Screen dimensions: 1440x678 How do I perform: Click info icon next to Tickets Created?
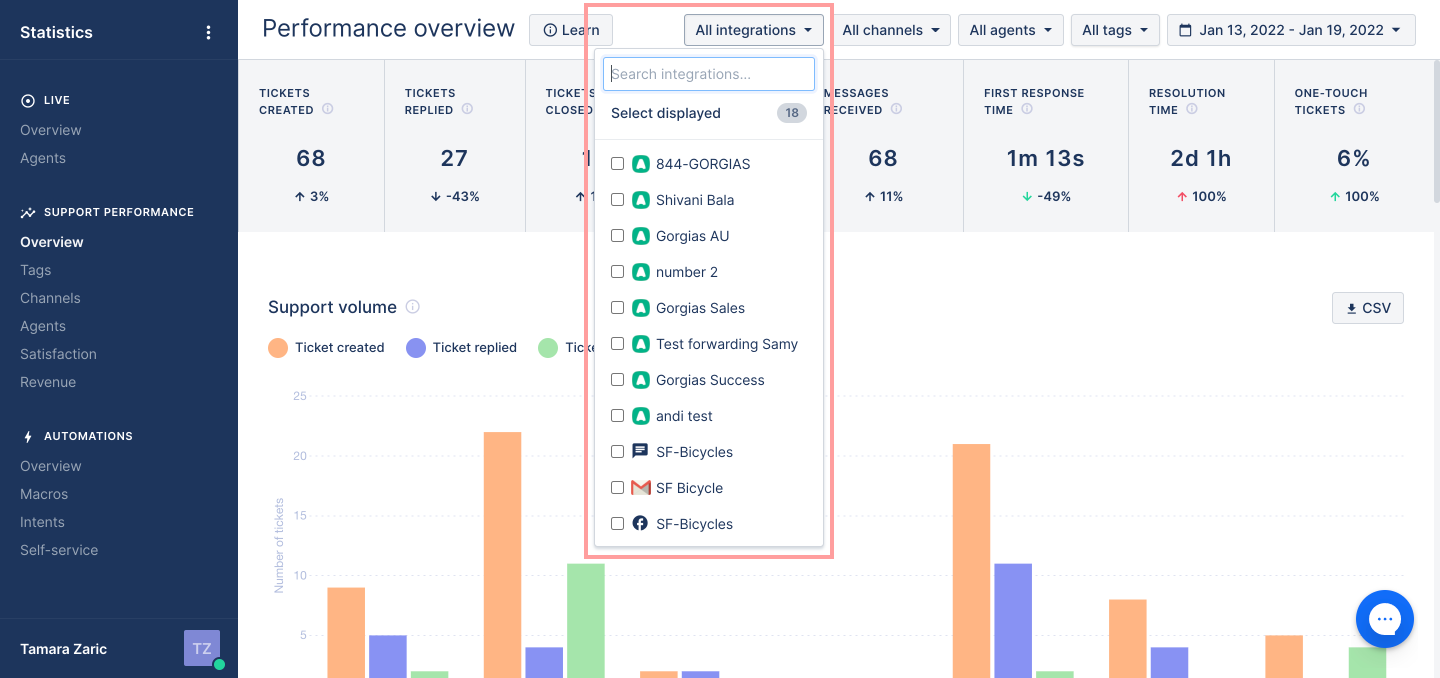pyautogui.click(x=327, y=110)
